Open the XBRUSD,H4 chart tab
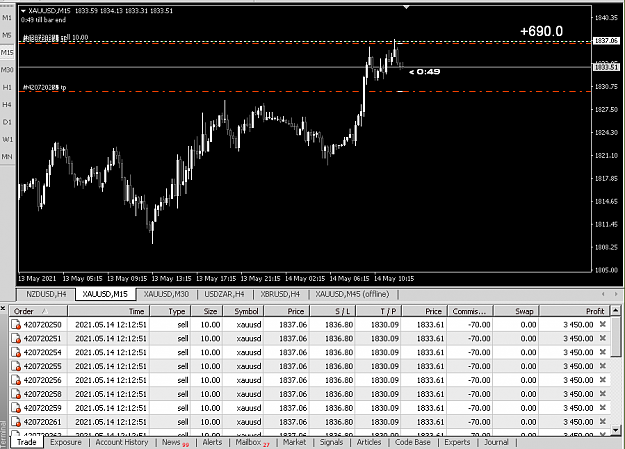 (280, 294)
